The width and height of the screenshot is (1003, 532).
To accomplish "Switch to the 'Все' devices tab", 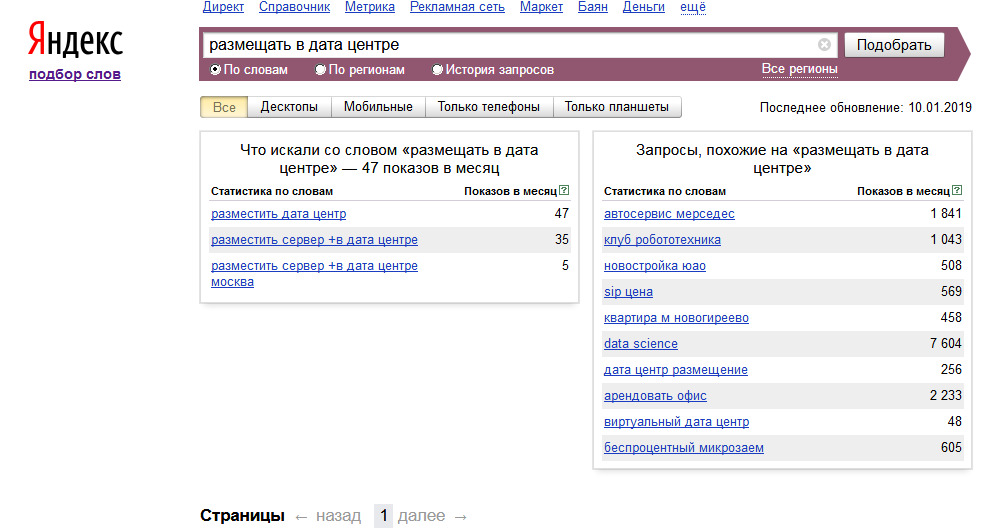I will pyautogui.click(x=224, y=107).
